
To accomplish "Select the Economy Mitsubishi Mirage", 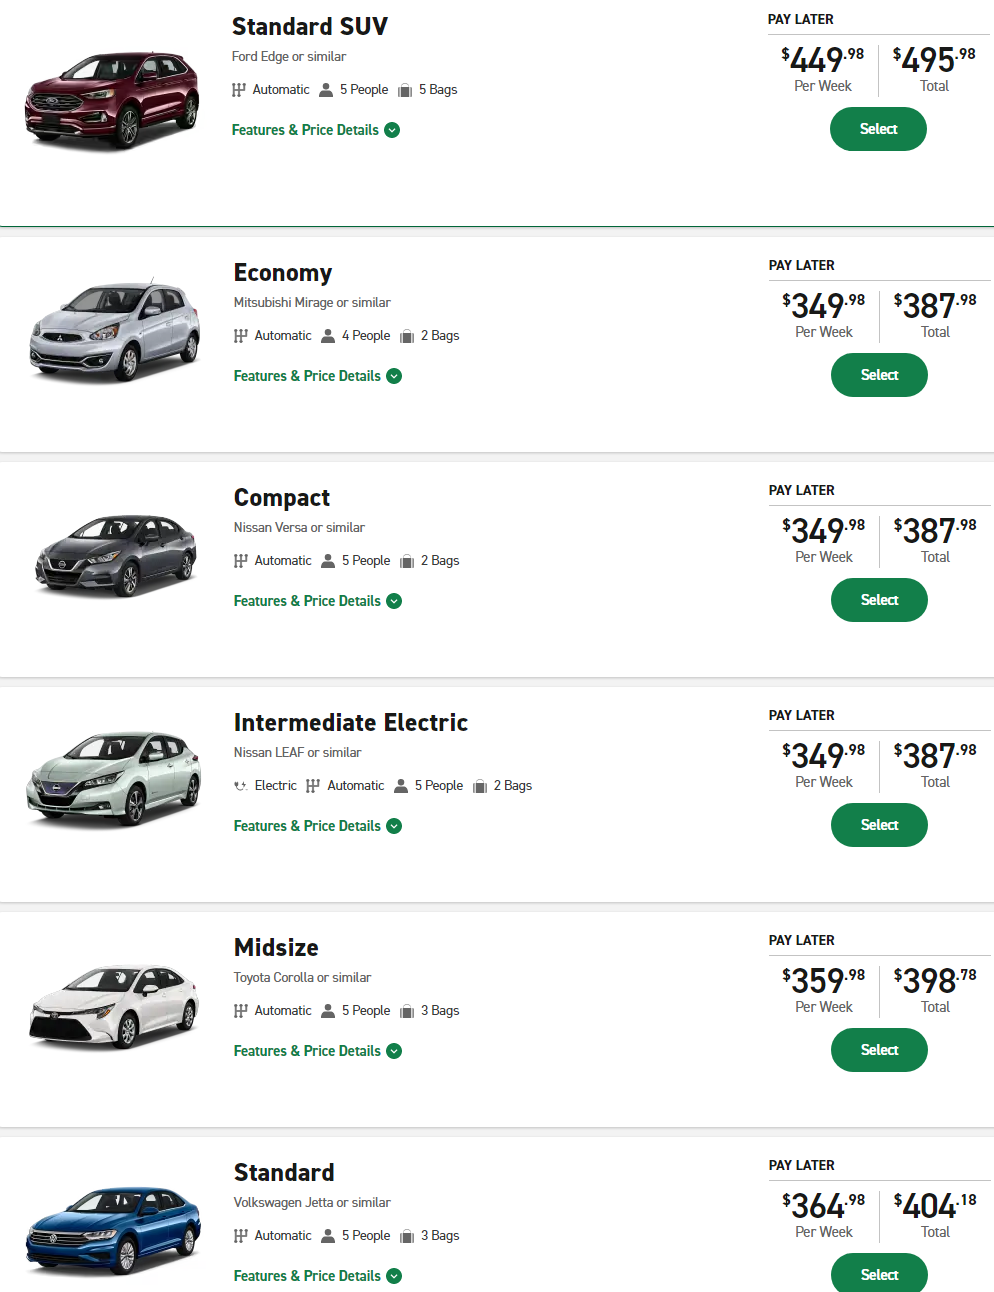I will tap(879, 375).
